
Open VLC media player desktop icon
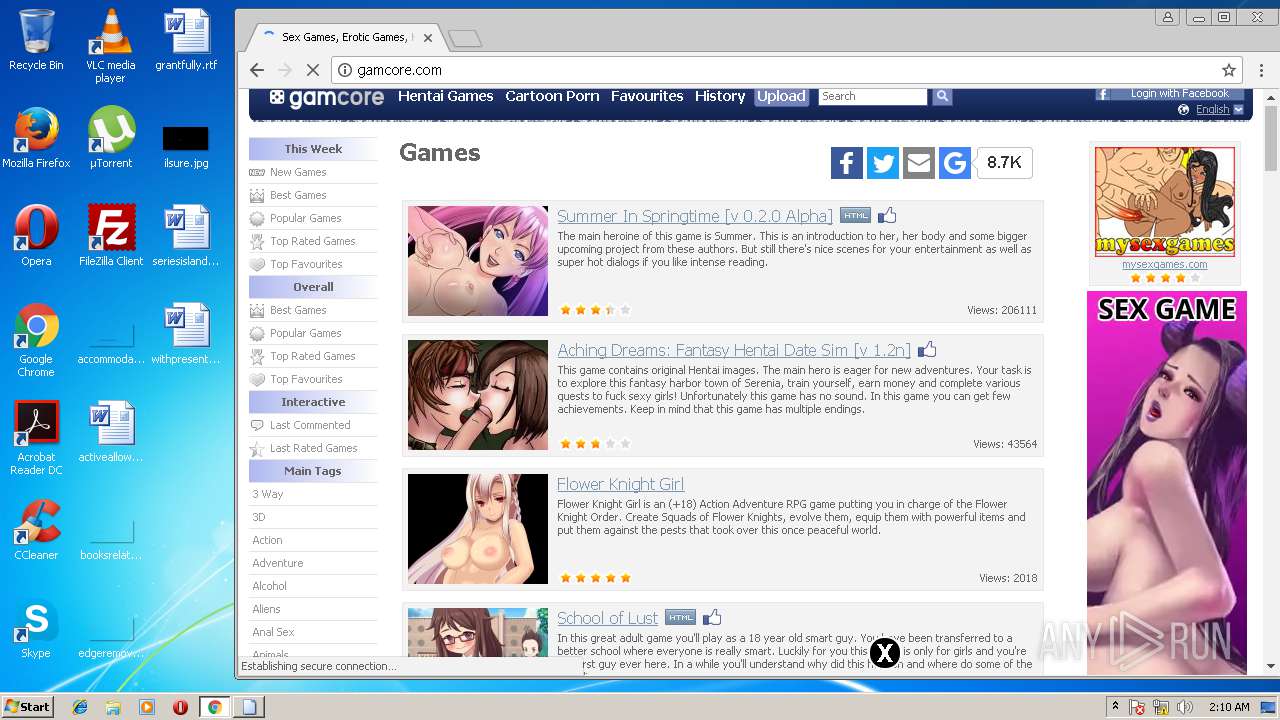pos(110,46)
